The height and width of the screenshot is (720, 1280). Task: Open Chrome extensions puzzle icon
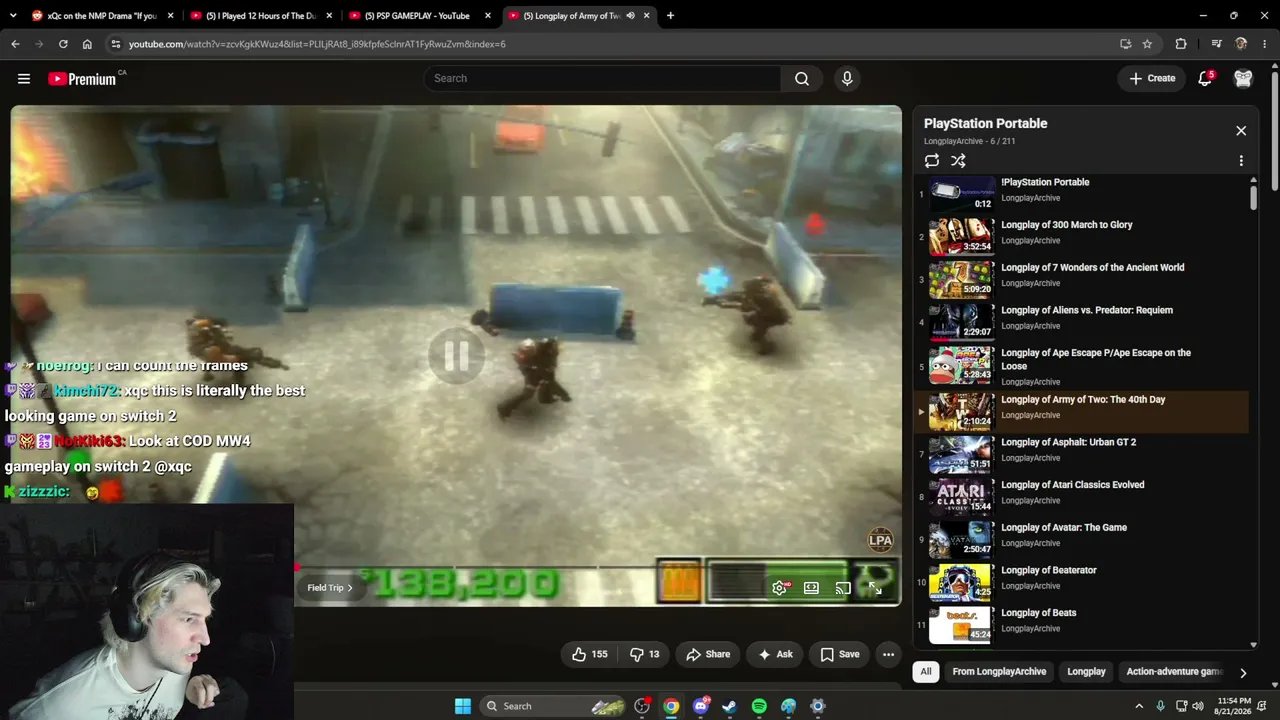point(1181,44)
